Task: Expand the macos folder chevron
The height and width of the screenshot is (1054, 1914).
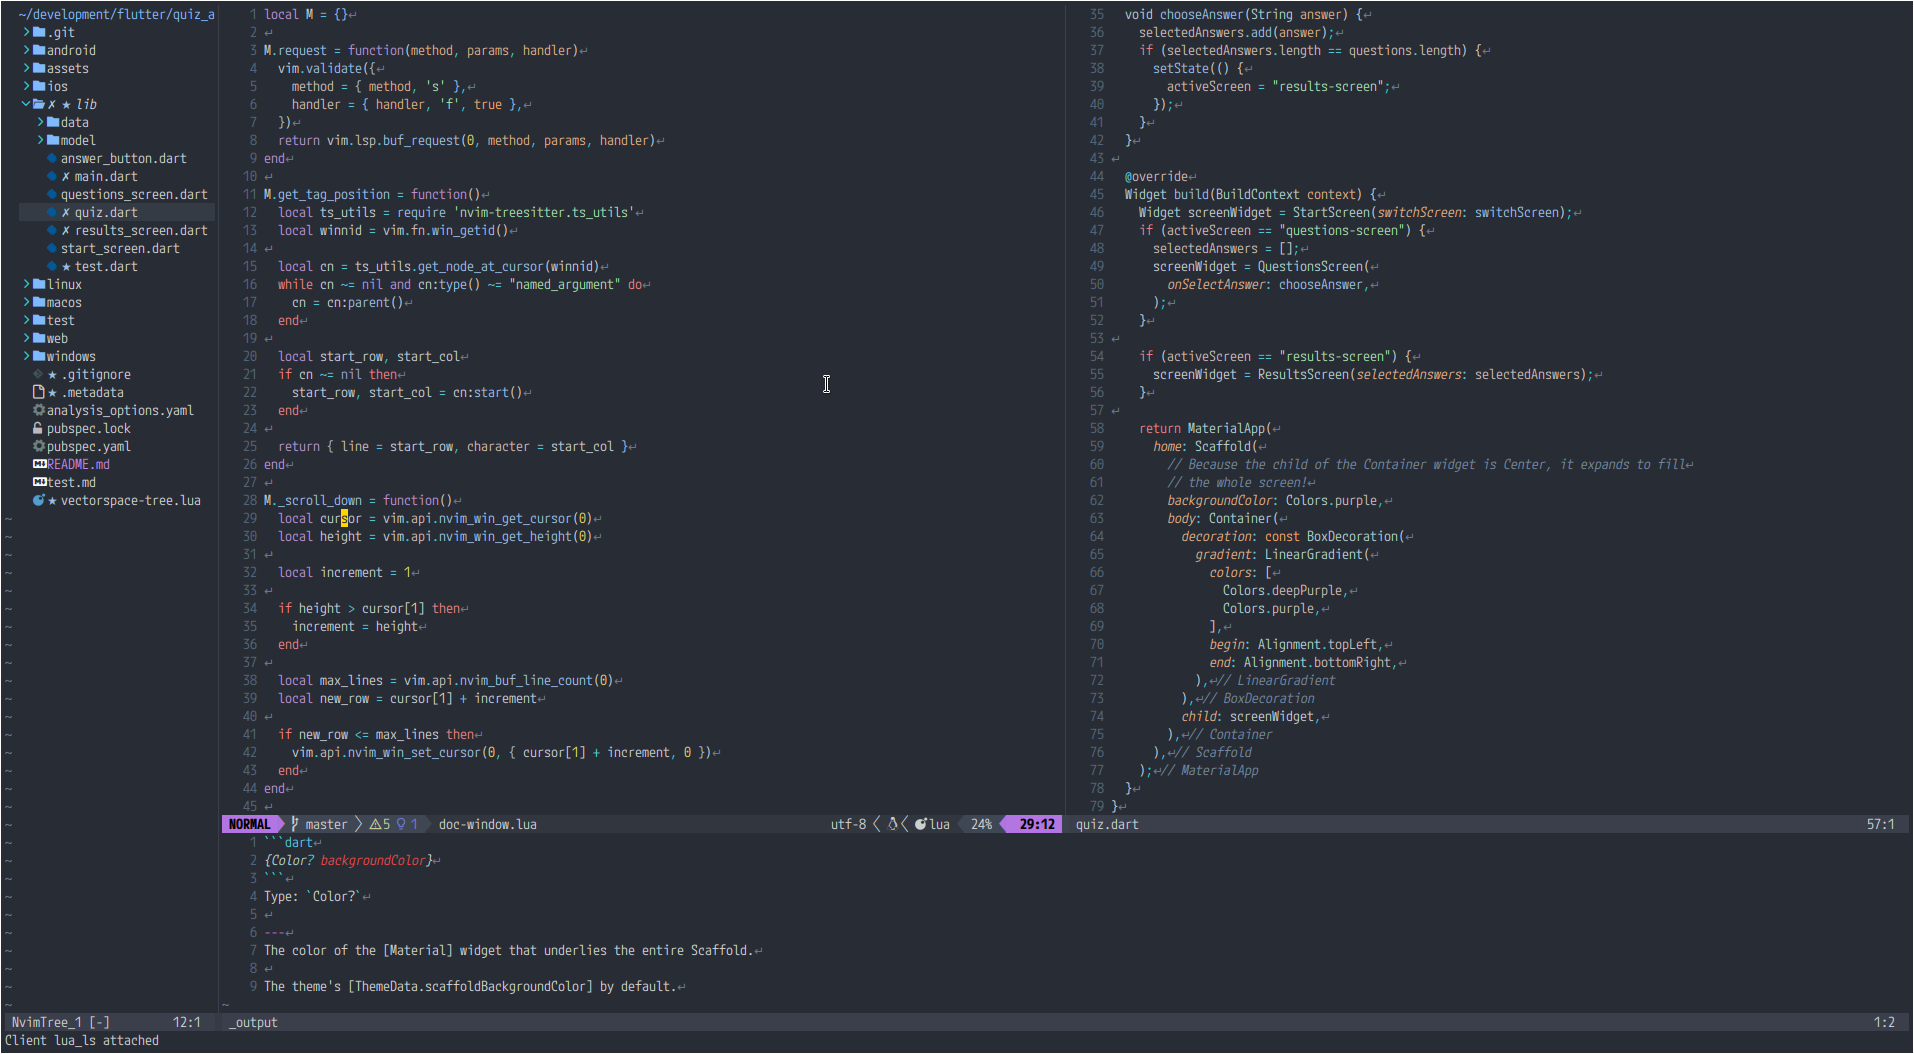Action: coord(26,302)
